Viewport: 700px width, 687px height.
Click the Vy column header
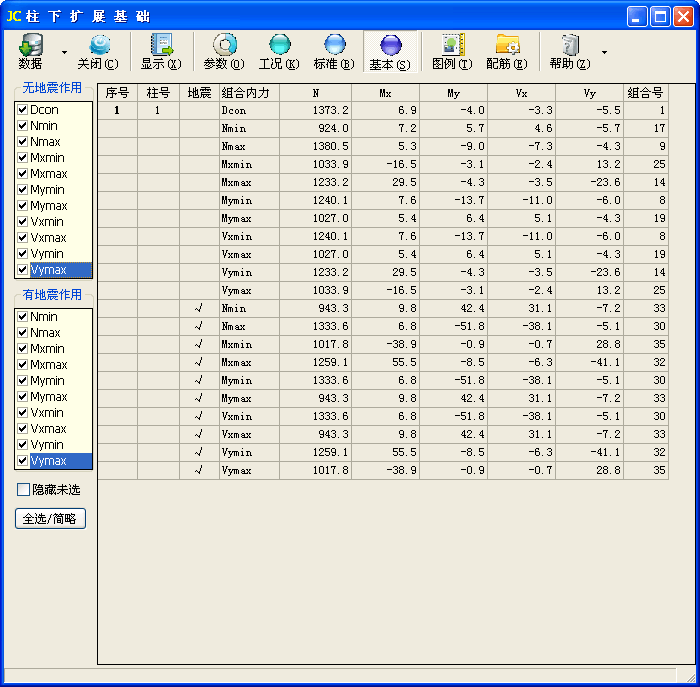(589, 93)
